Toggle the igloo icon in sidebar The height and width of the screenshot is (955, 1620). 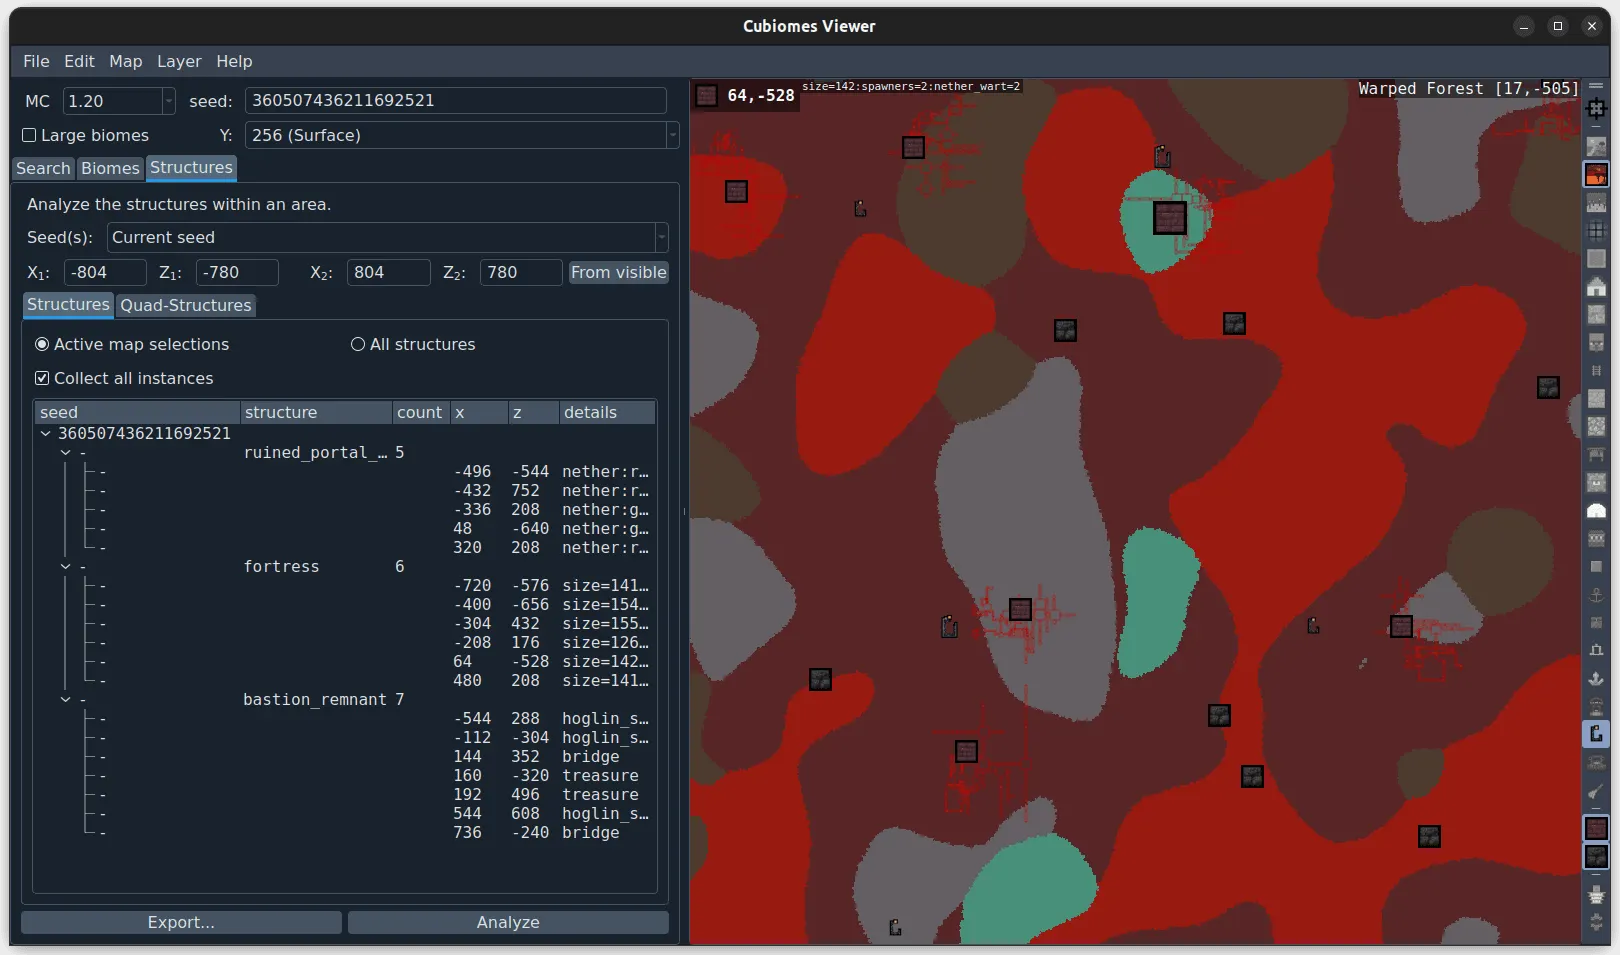coord(1596,511)
